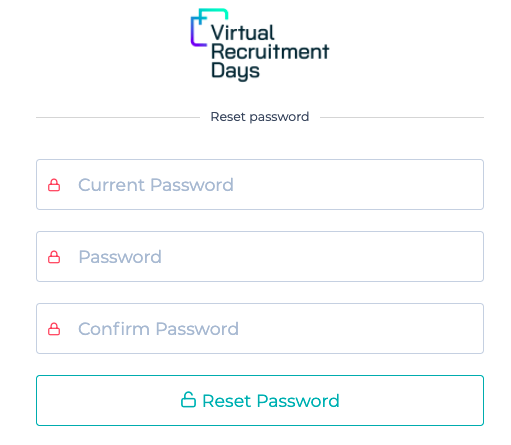
Task: Click the word "Virtual" in the logo
Action: (243, 33)
